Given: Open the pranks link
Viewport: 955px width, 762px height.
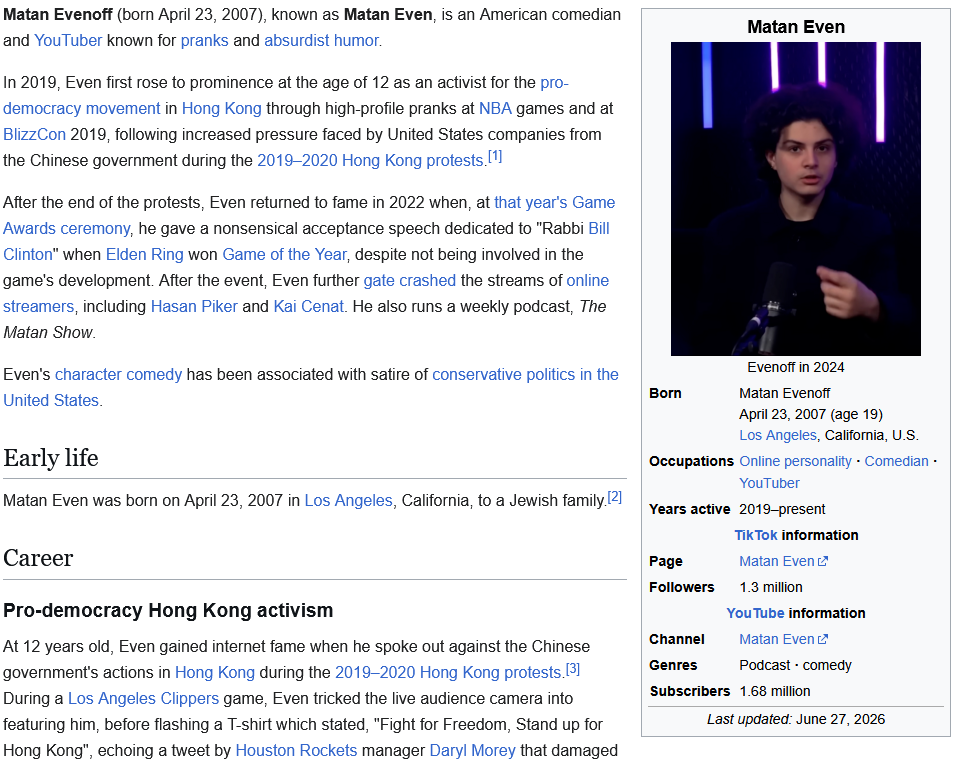Looking at the screenshot, I should [x=204, y=40].
